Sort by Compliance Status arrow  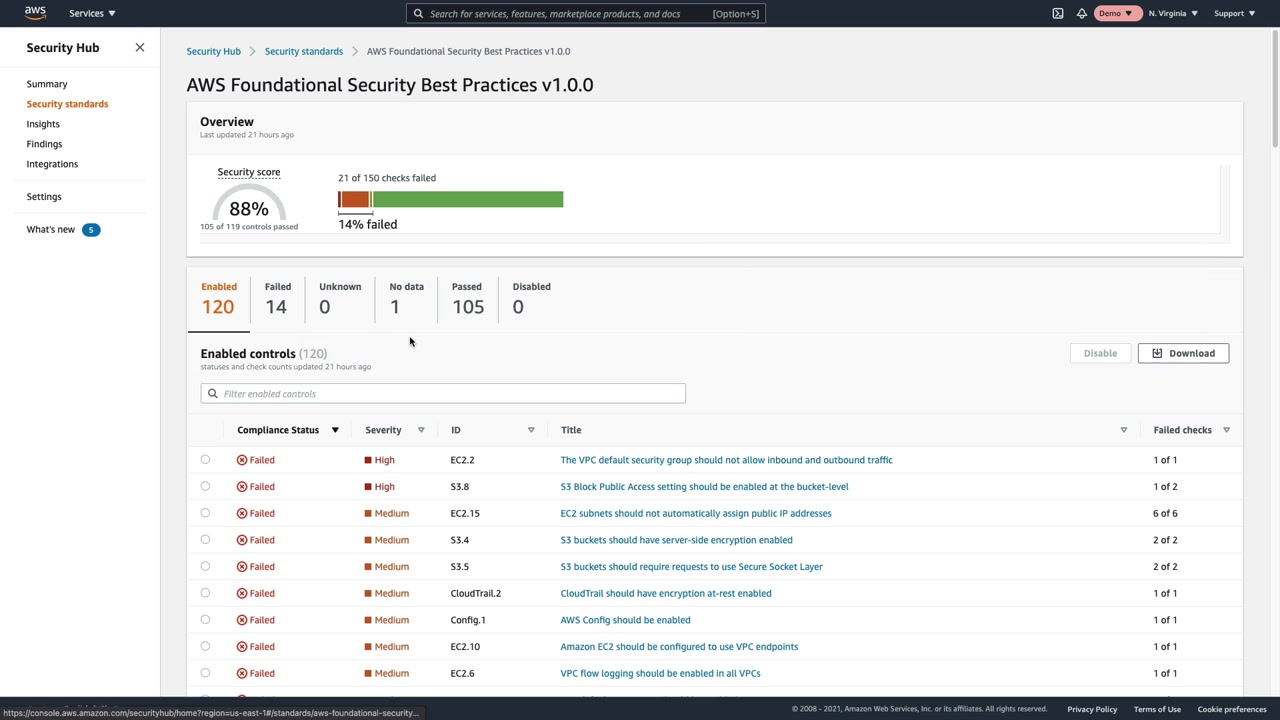335,430
